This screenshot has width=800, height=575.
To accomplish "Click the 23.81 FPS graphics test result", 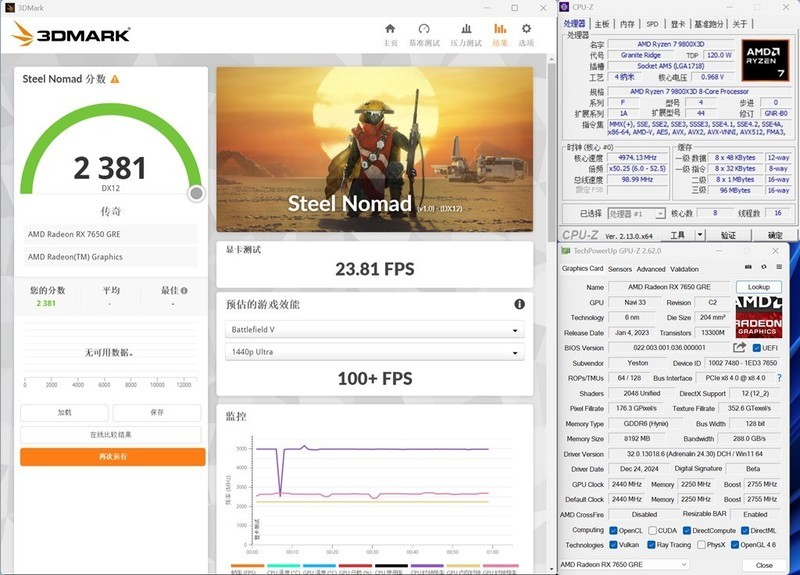I will 374,269.
